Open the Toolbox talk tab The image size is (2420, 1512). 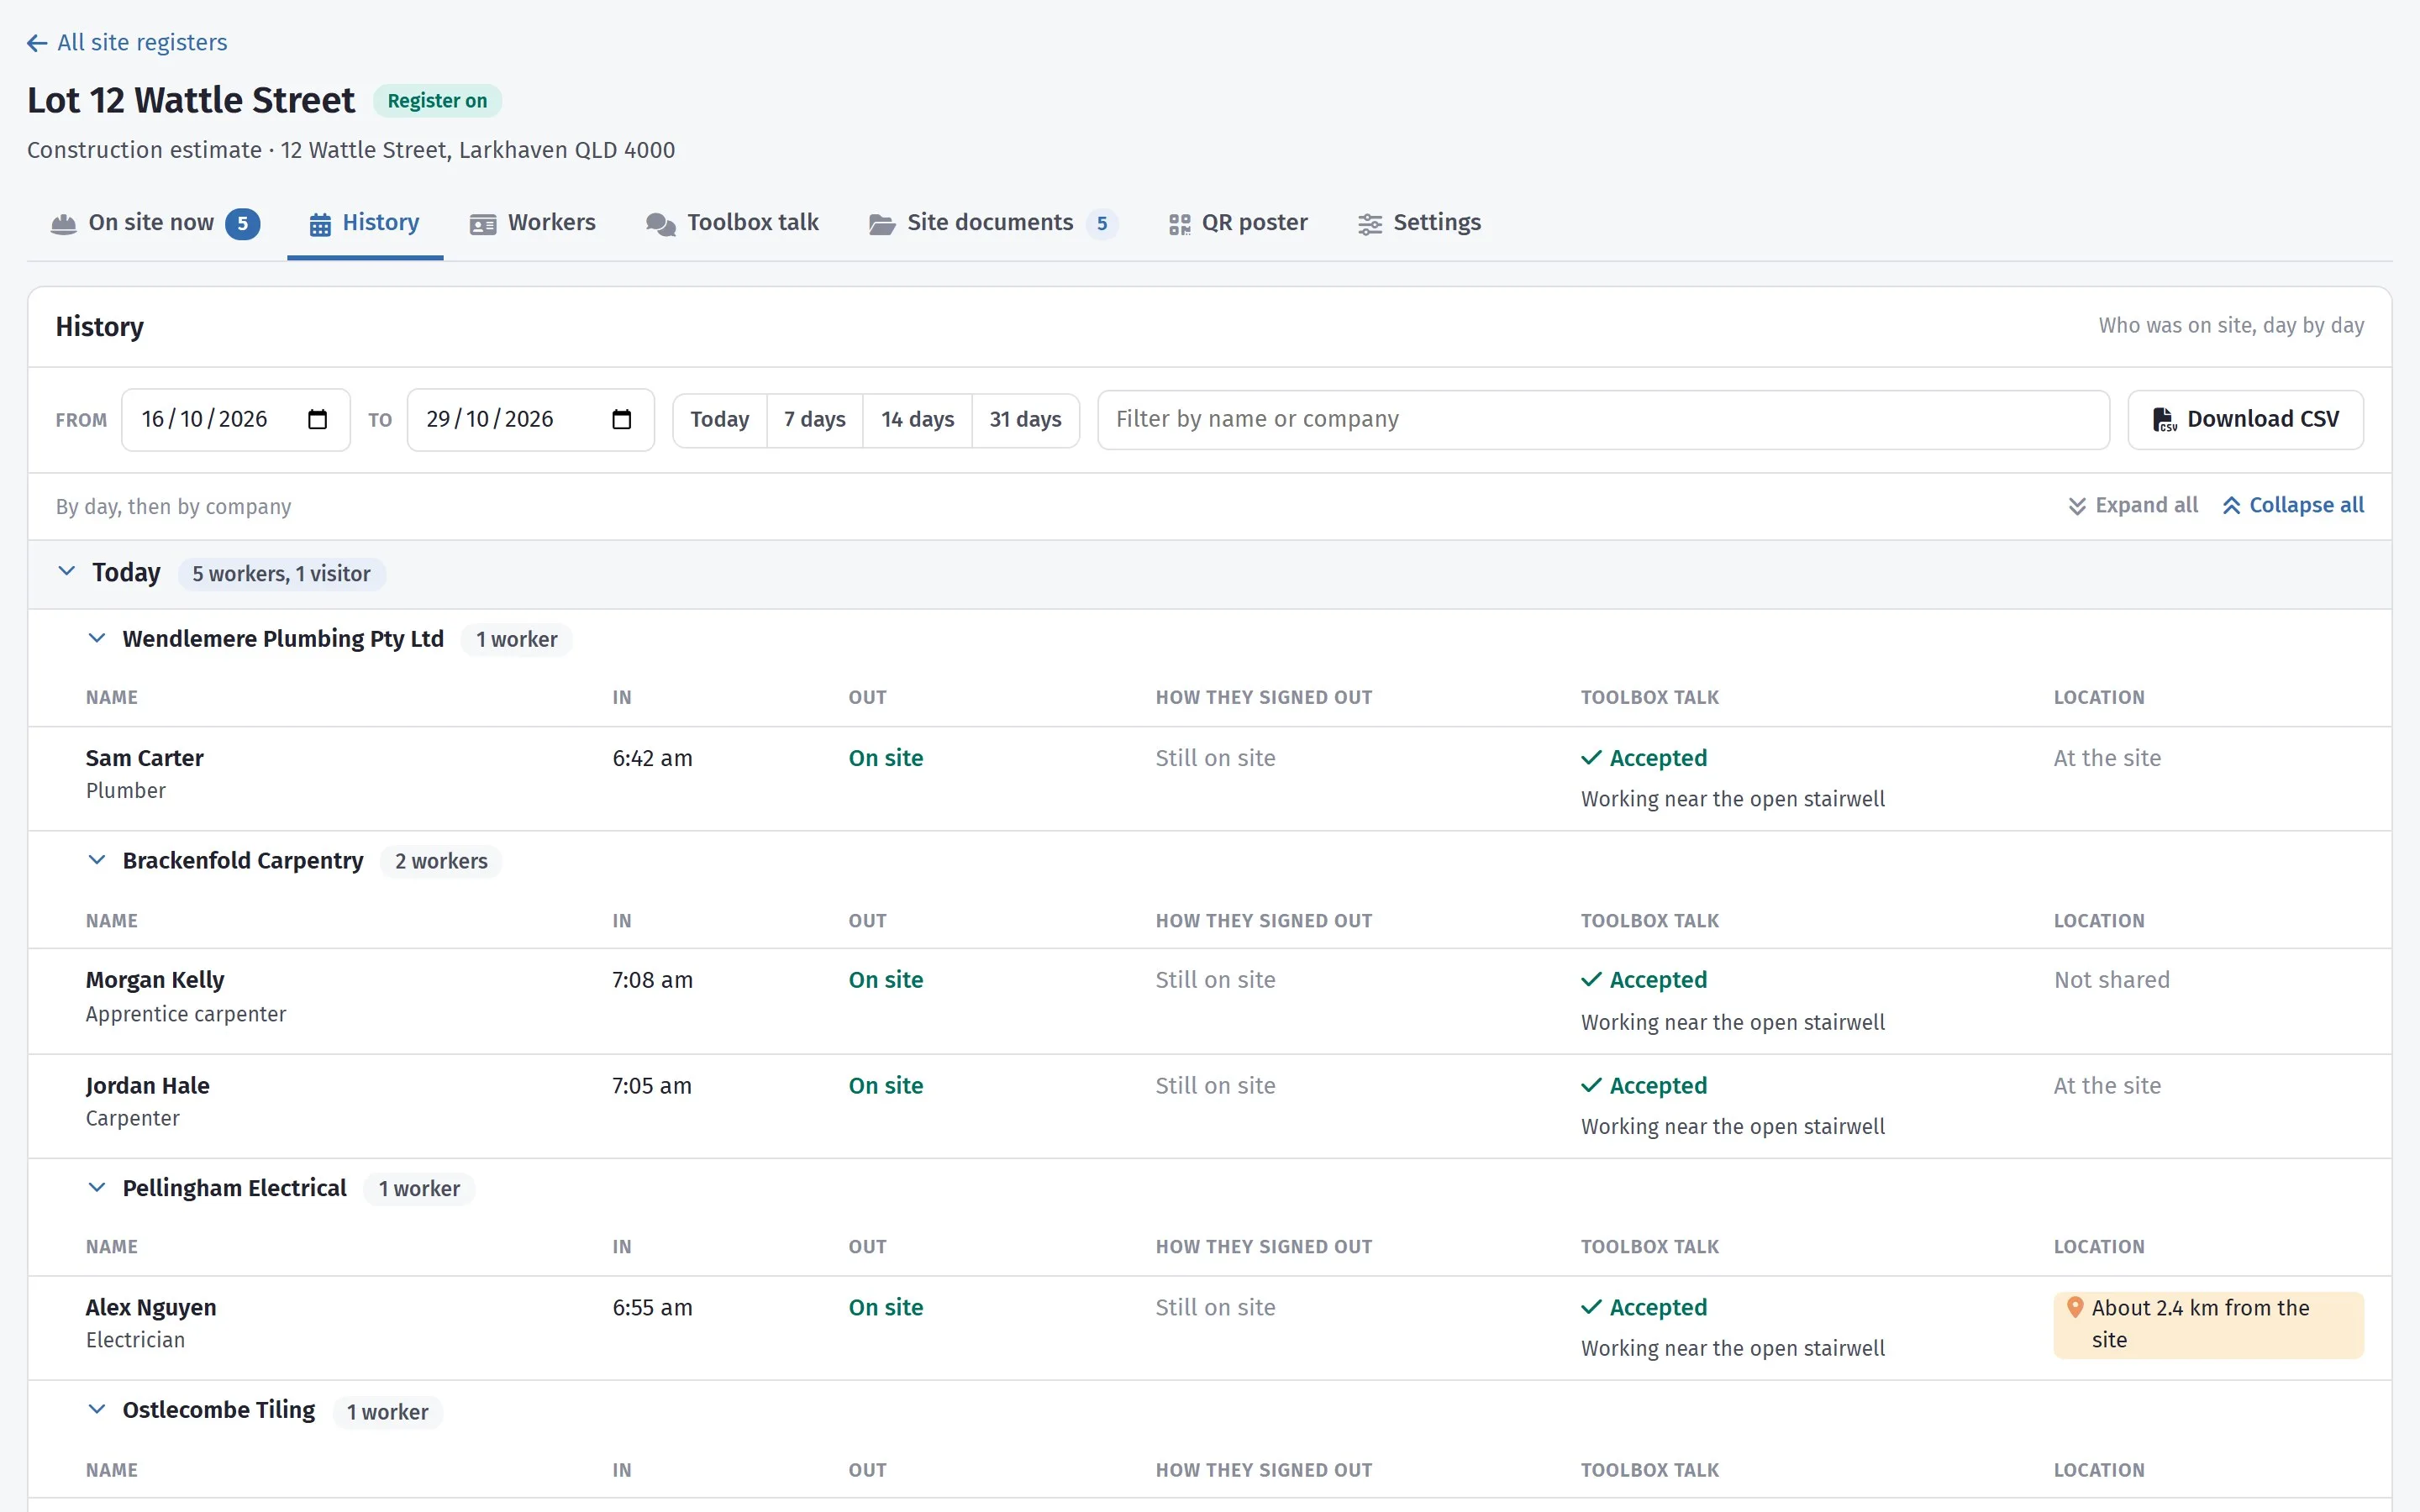(x=732, y=223)
